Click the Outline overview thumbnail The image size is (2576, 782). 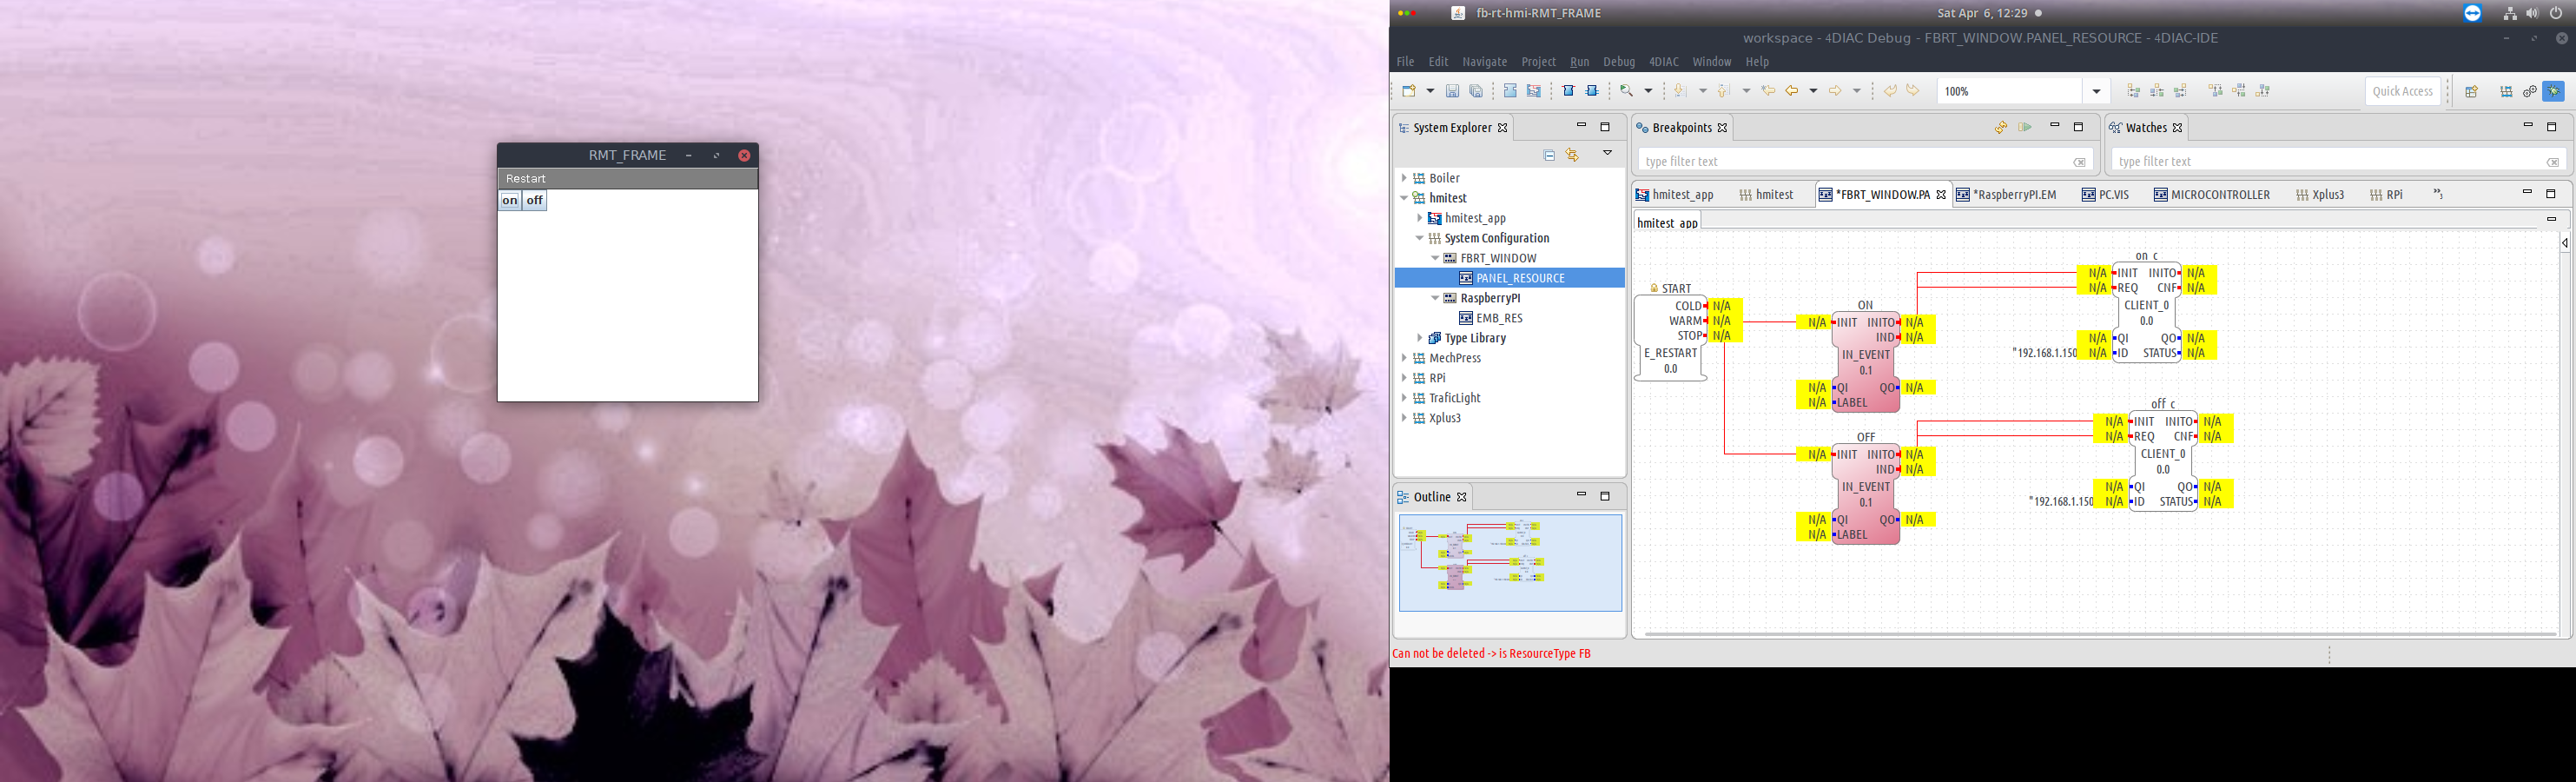pos(1510,563)
